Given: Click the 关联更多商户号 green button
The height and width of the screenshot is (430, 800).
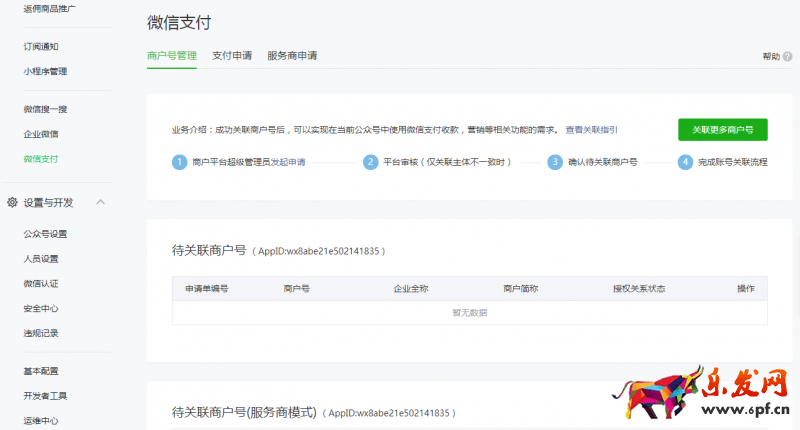Looking at the screenshot, I should (722, 130).
